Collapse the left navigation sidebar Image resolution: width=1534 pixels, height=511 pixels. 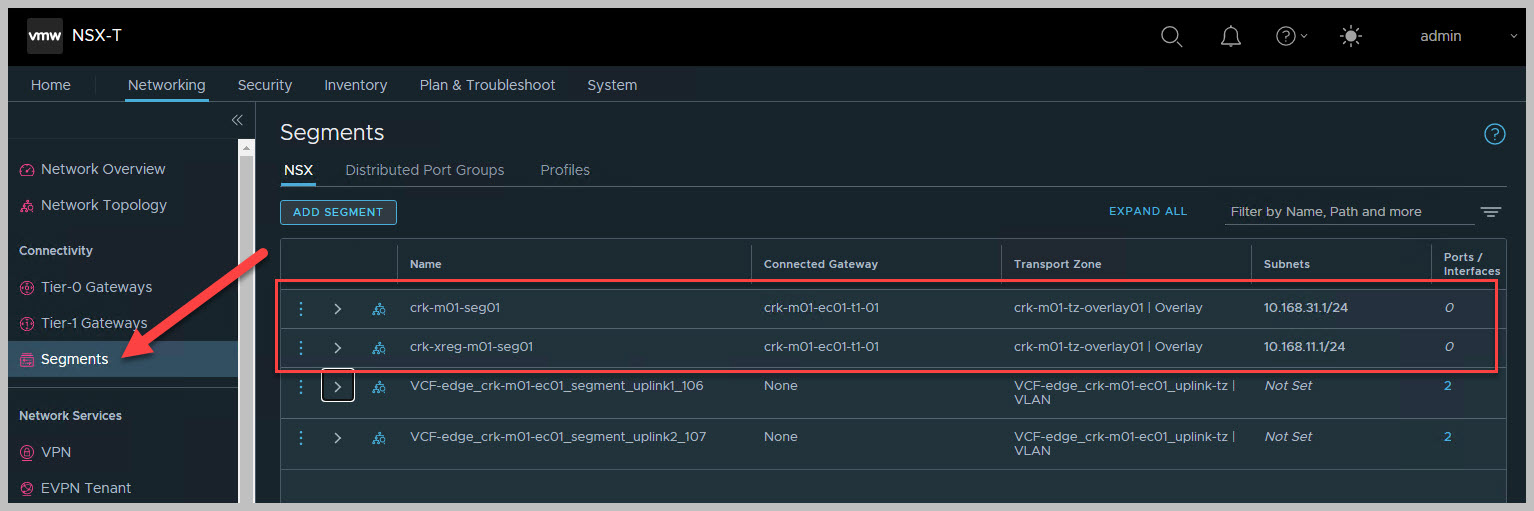[x=237, y=120]
